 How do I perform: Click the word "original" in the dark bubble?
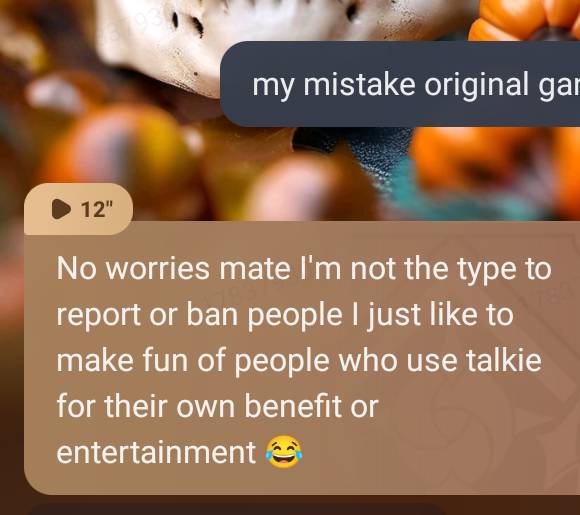(x=476, y=86)
